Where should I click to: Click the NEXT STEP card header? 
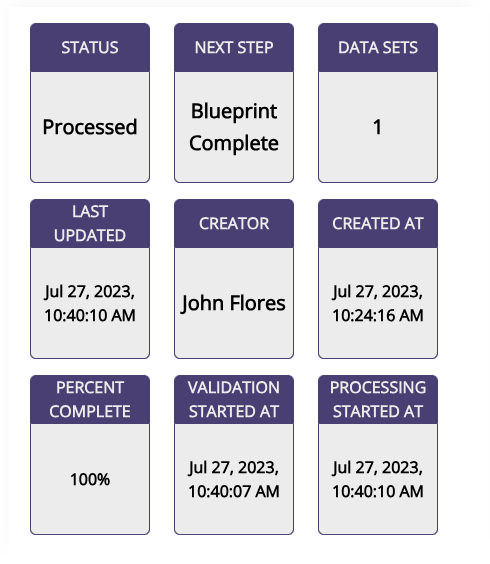tap(234, 48)
